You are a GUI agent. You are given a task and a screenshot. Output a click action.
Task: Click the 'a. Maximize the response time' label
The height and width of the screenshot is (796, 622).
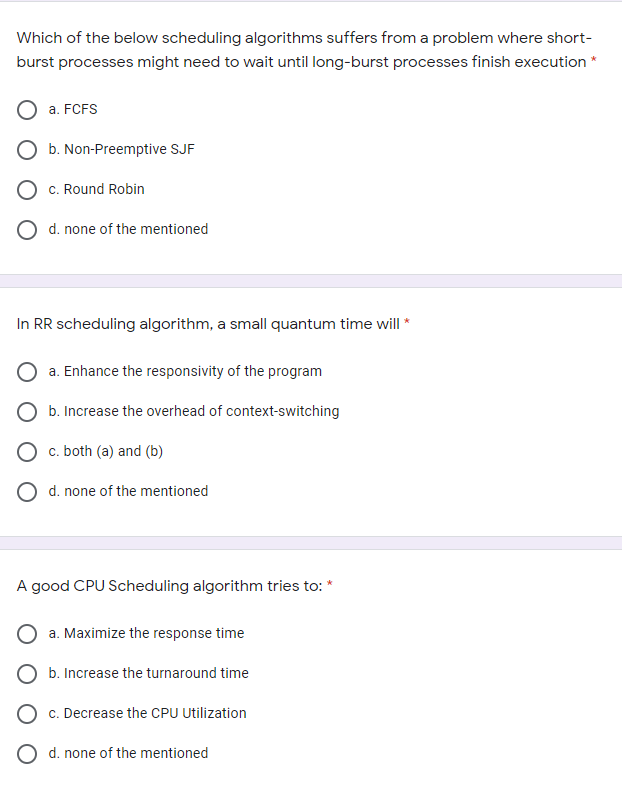(146, 633)
